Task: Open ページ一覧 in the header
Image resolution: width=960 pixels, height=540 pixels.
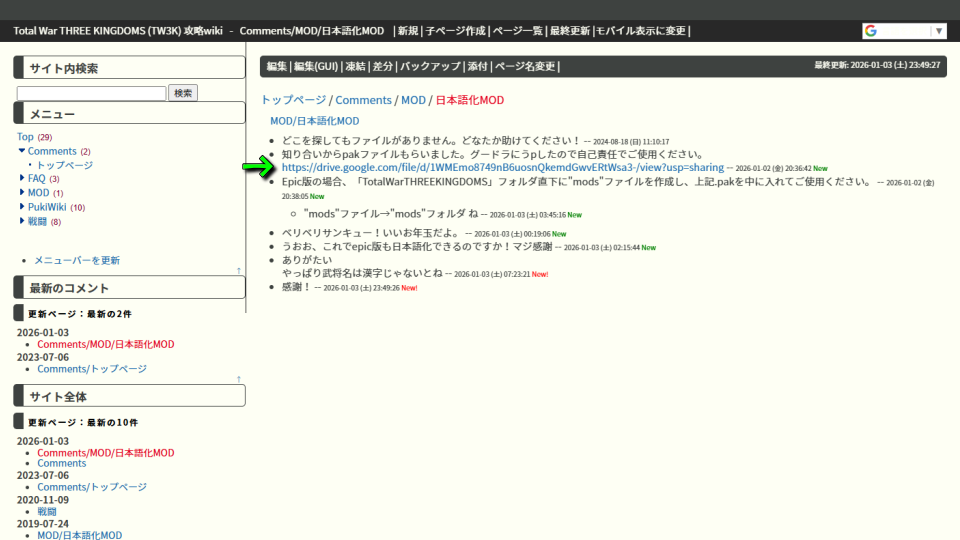Action: pos(517,31)
